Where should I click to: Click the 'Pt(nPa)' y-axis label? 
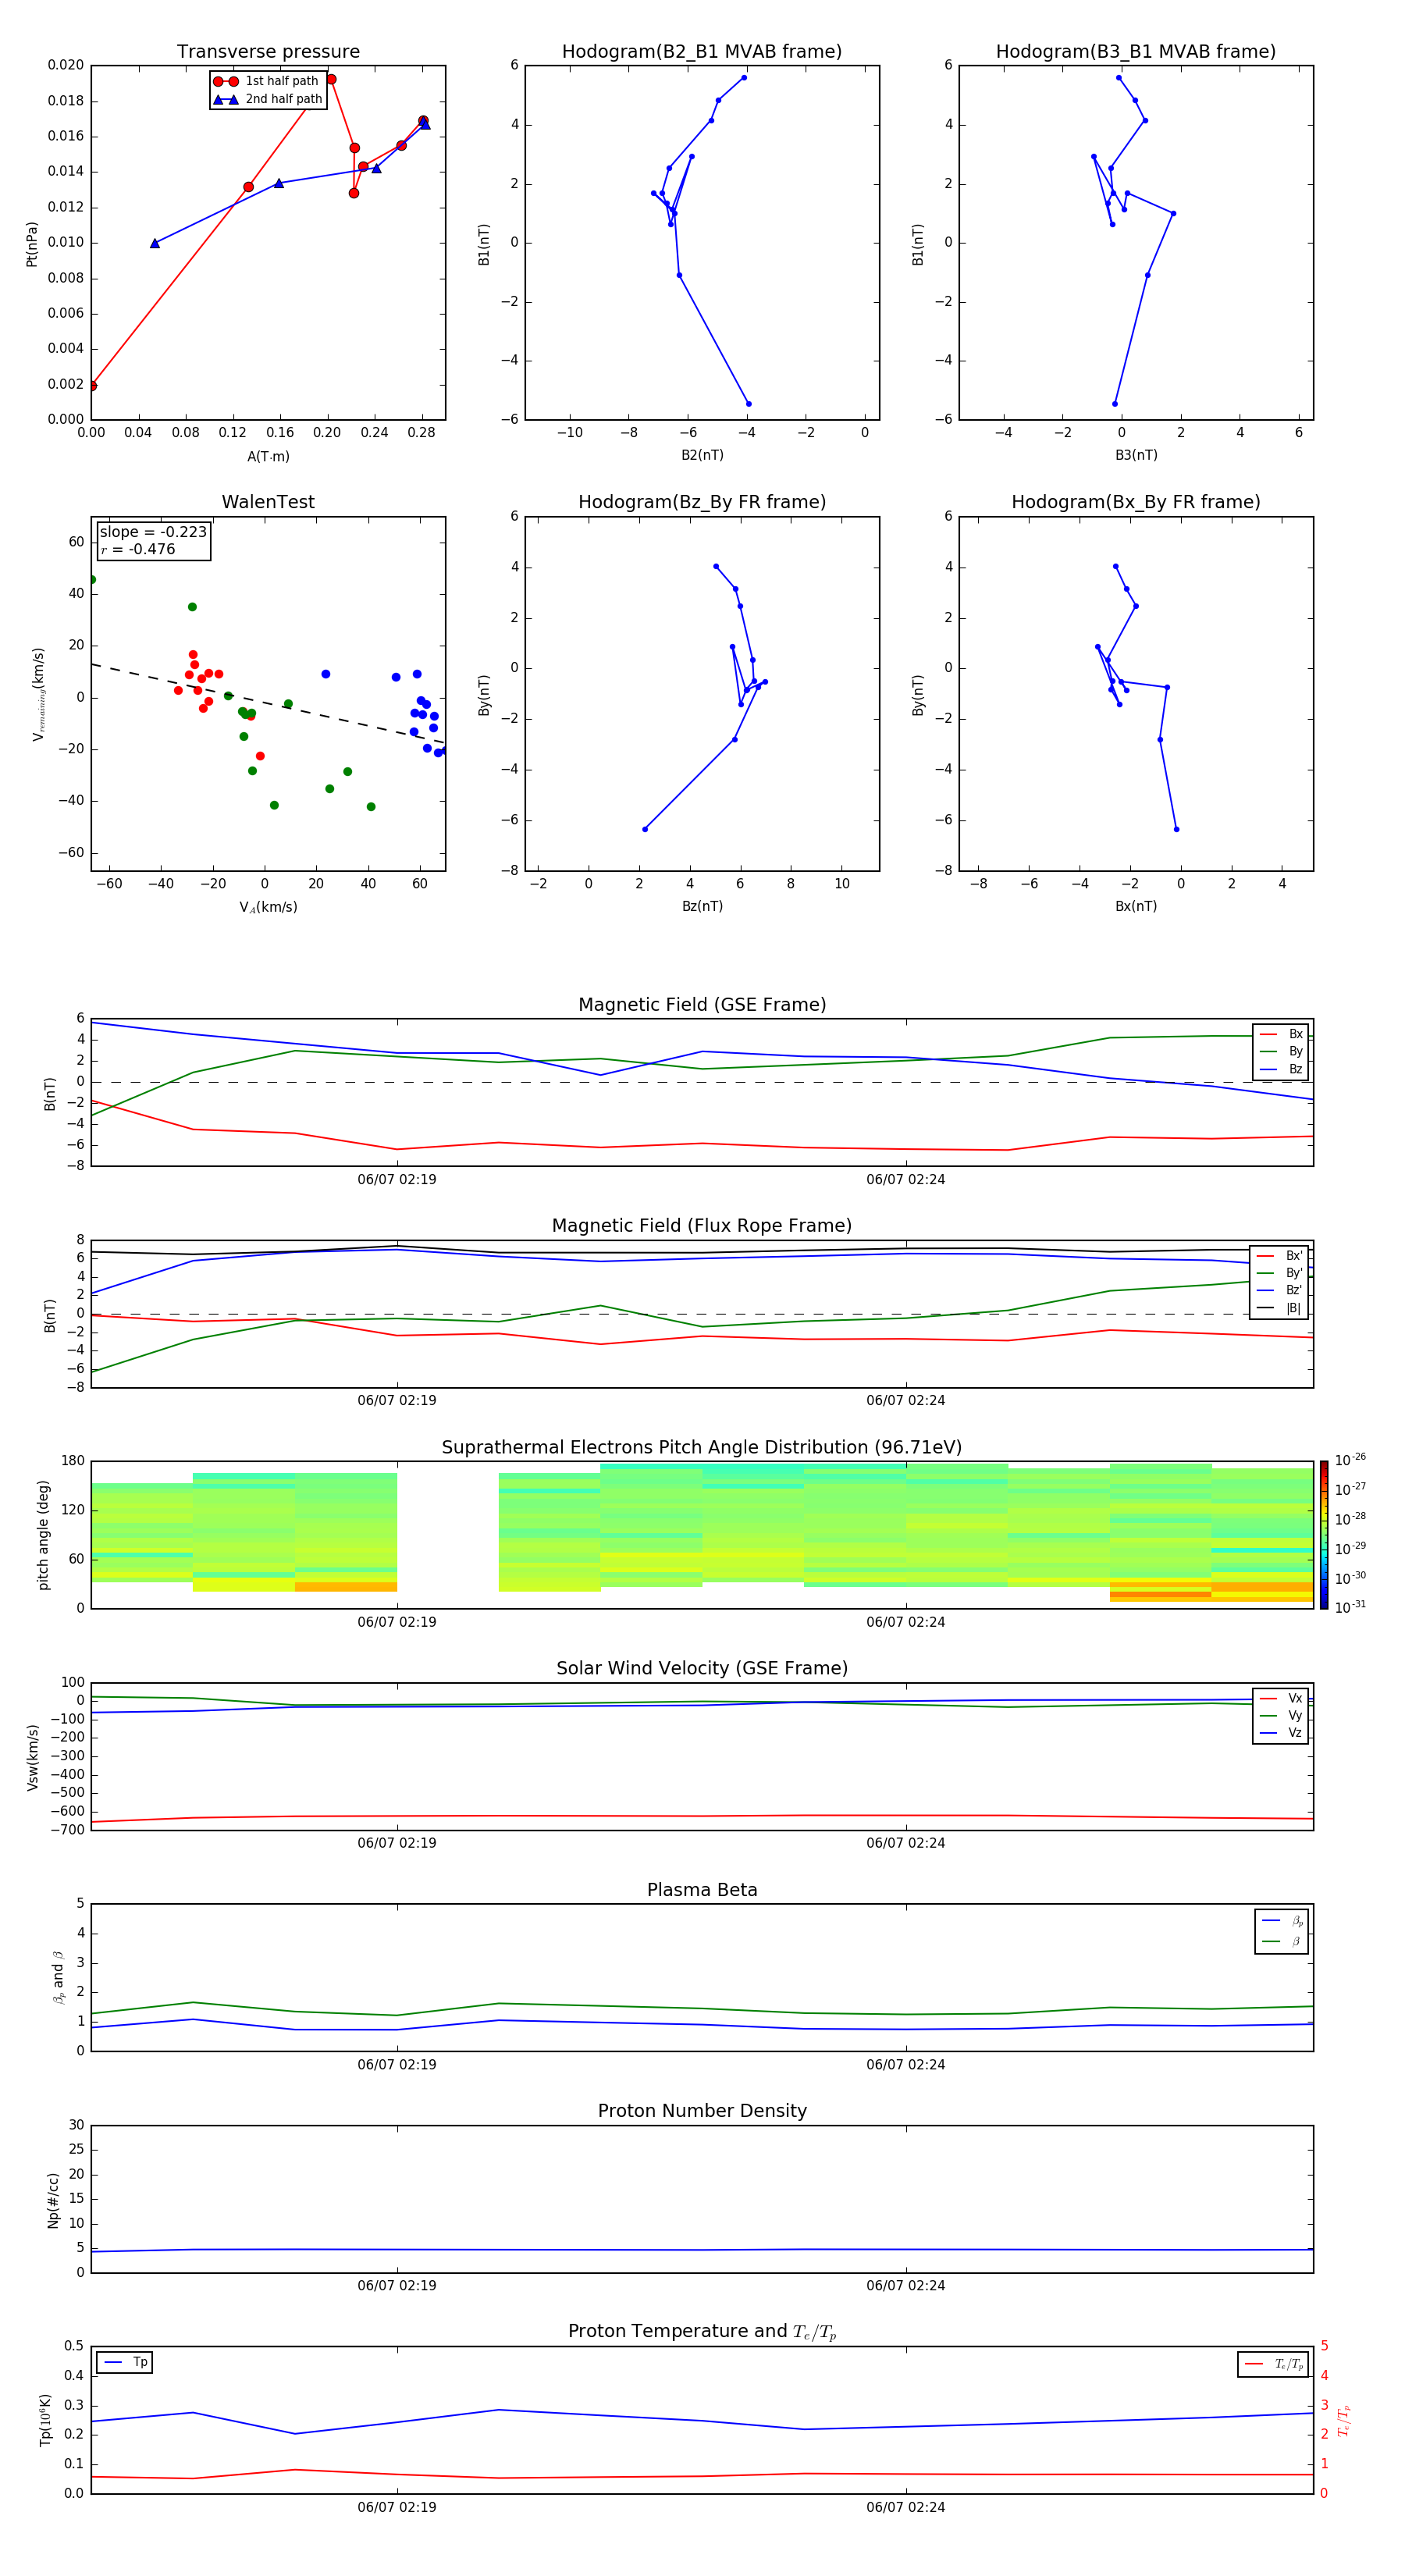[x=32, y=243]
